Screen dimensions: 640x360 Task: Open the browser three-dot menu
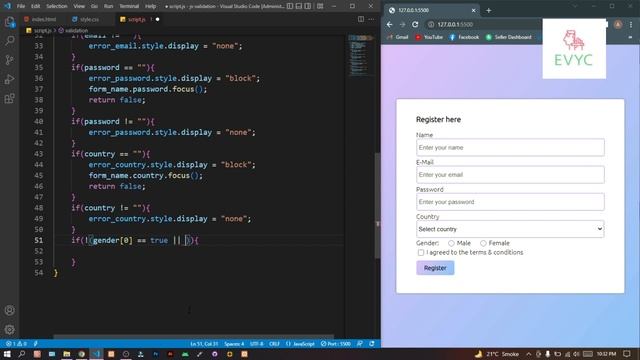click(631, 24)
